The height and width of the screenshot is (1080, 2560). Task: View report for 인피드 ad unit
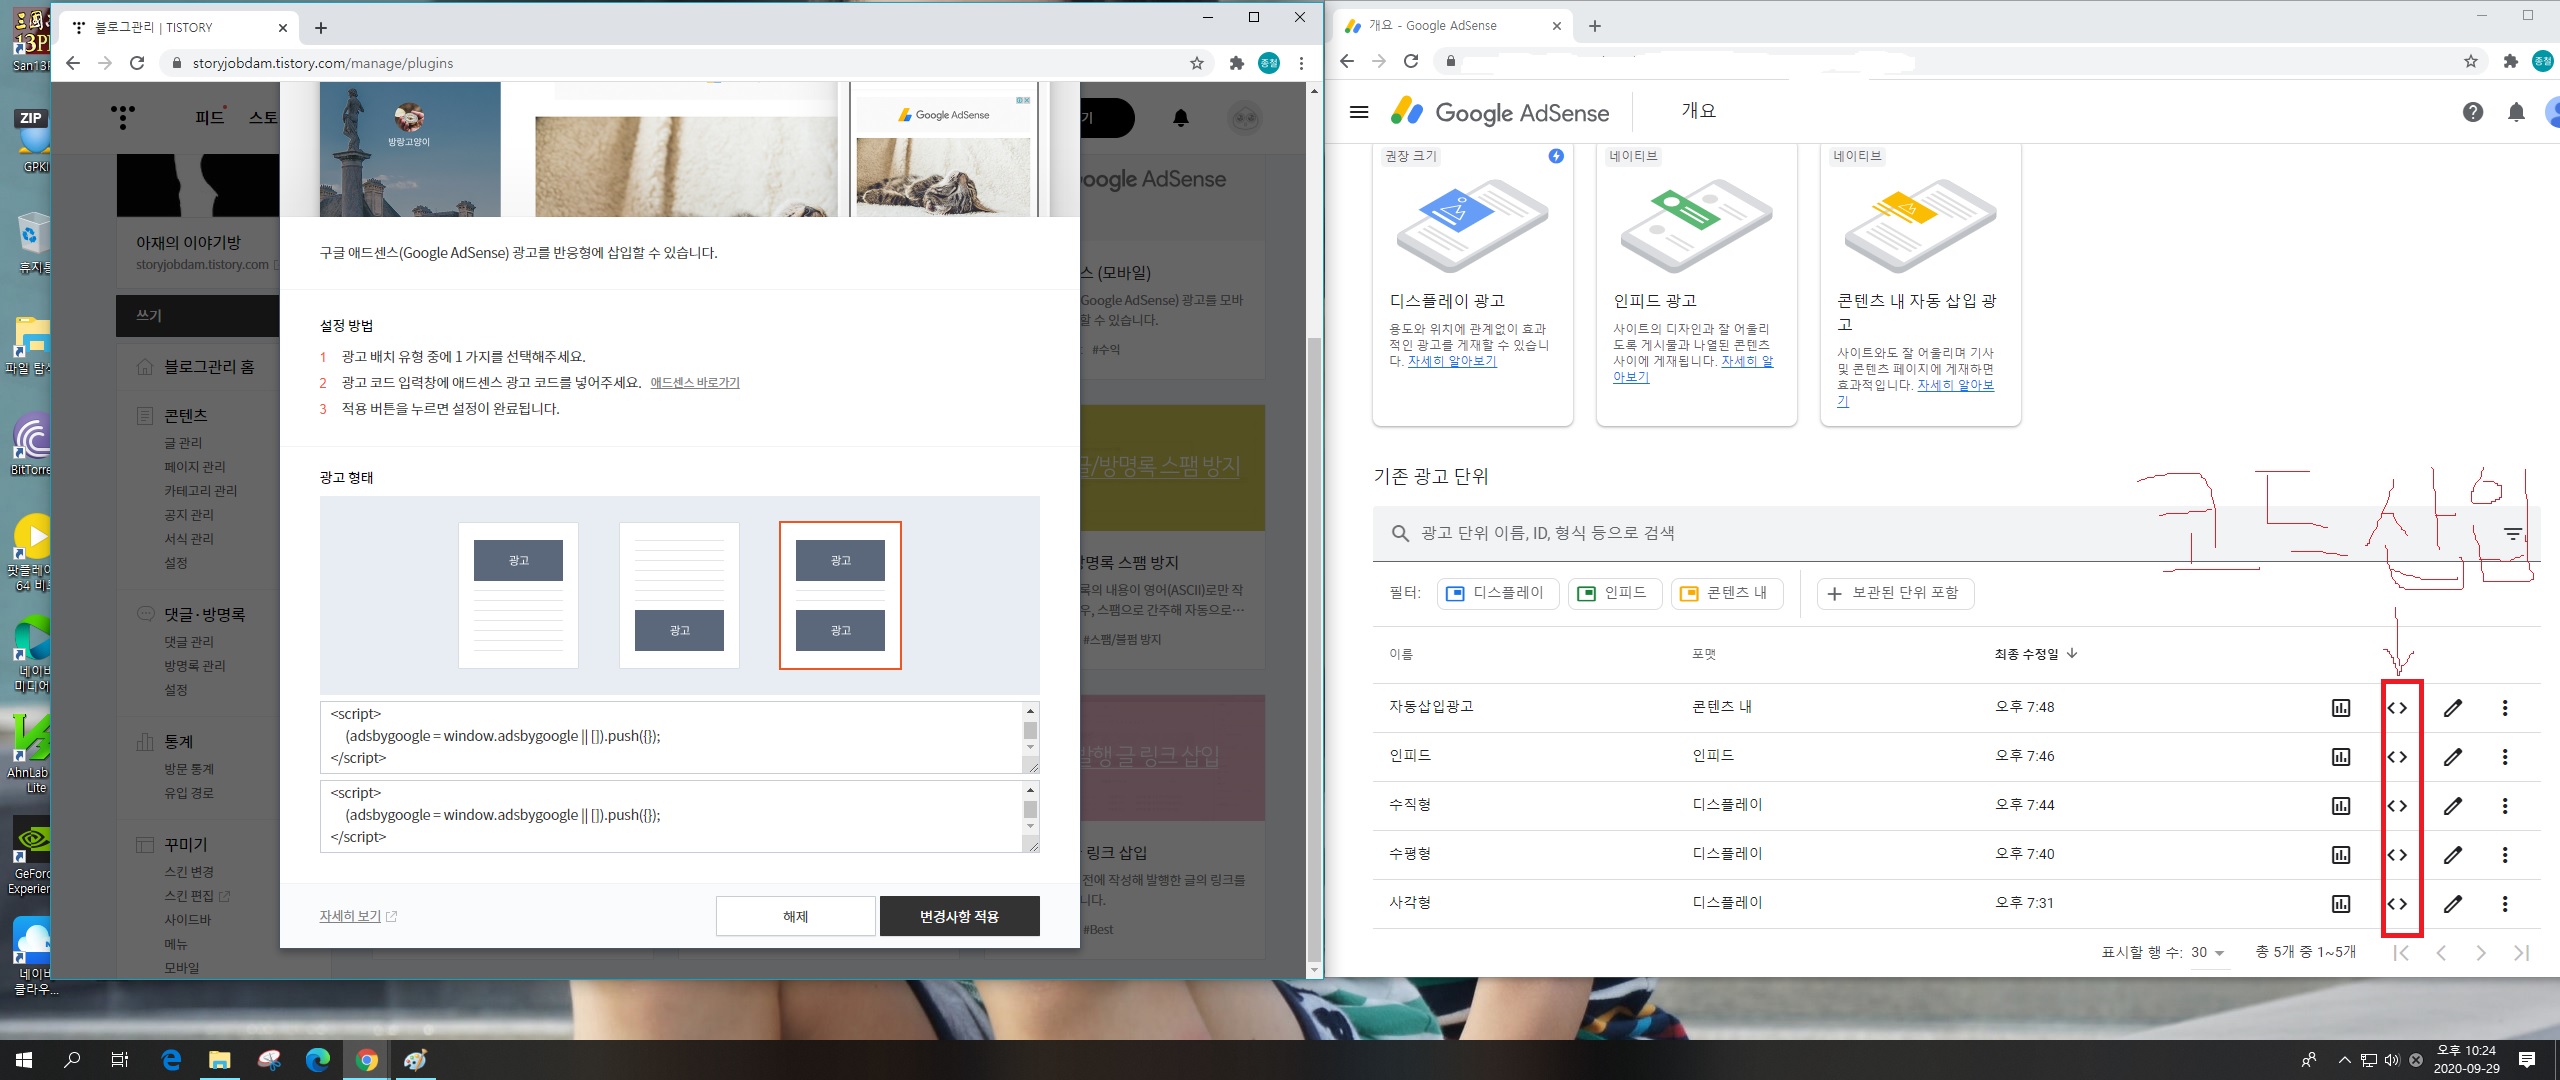click(x=2341, y=757)
